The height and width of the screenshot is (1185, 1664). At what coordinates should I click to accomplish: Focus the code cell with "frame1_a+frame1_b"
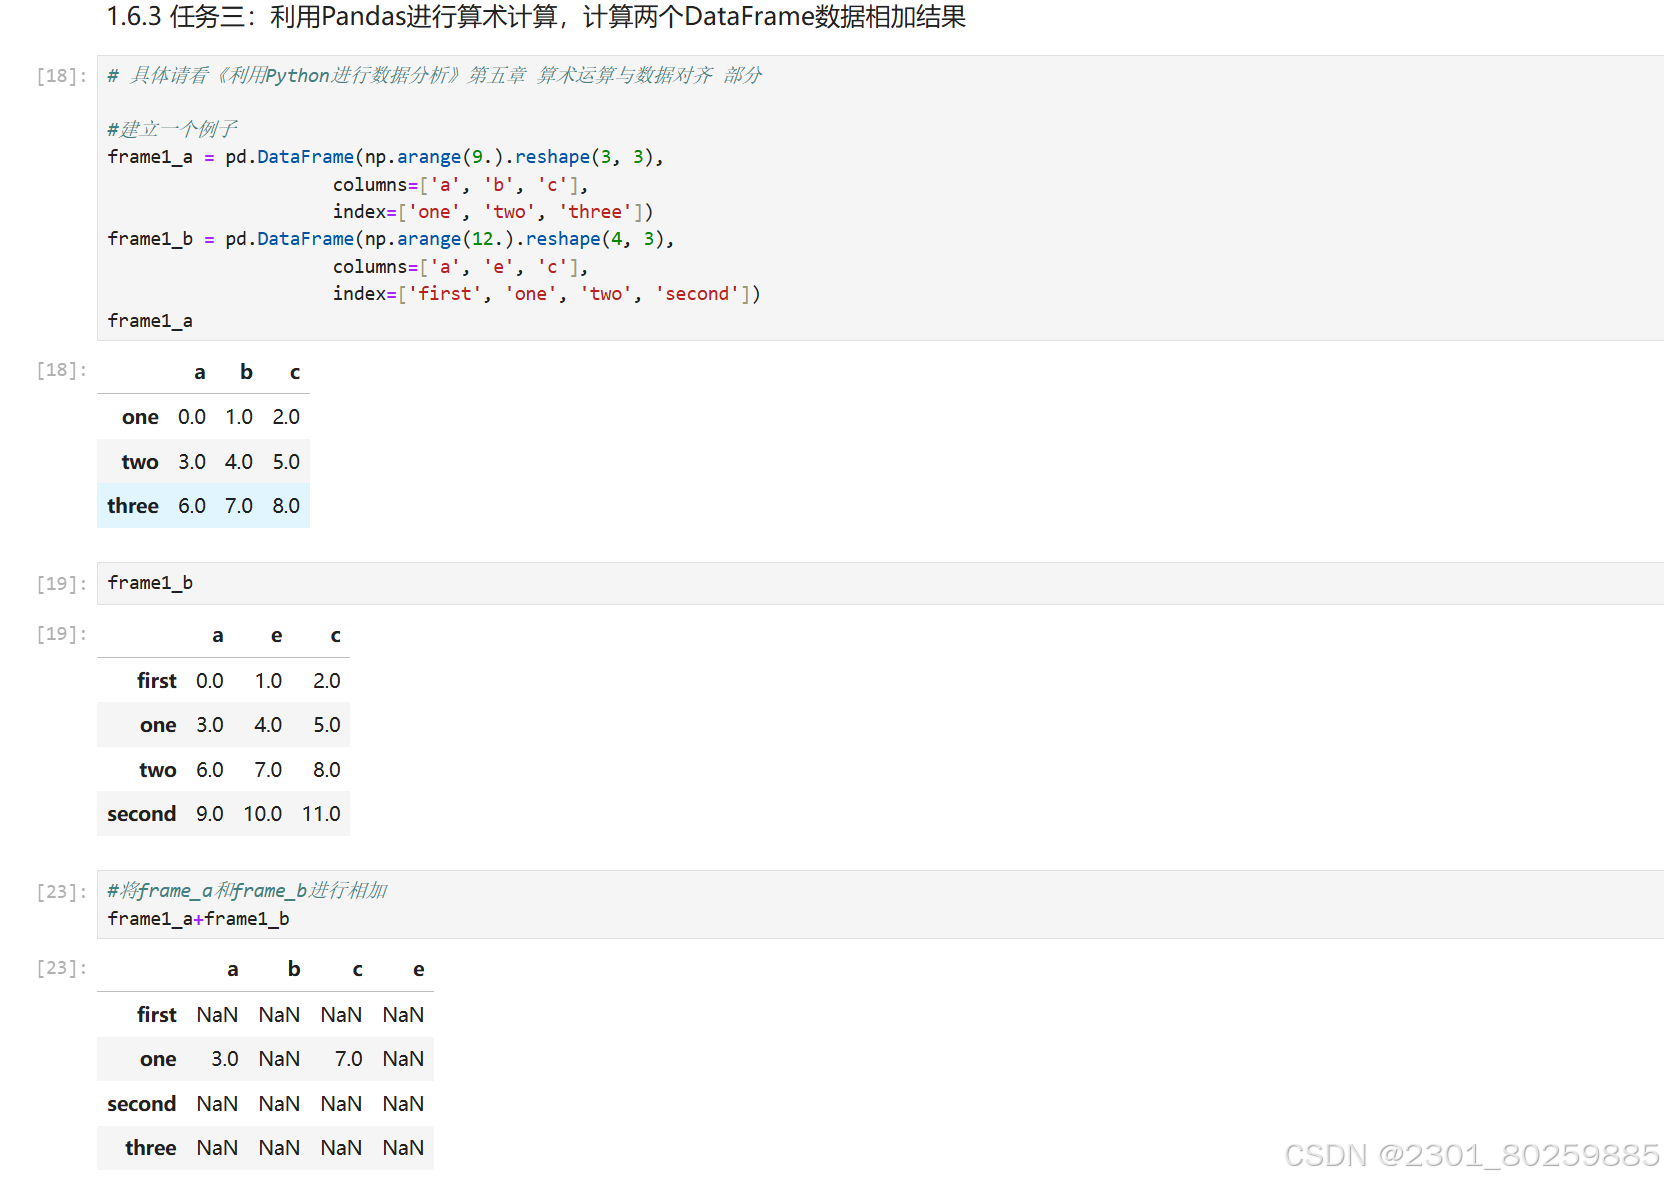pos(880,904)
